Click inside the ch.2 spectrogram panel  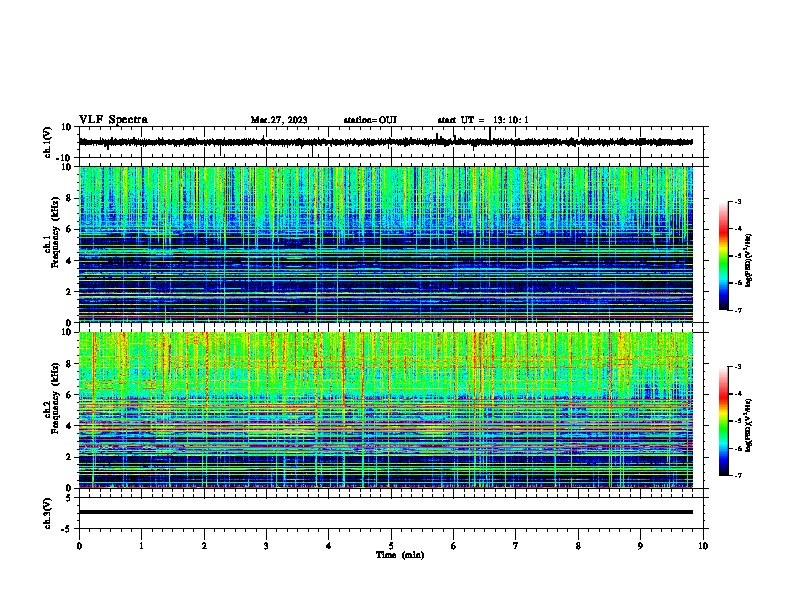(x=386, y=410)
